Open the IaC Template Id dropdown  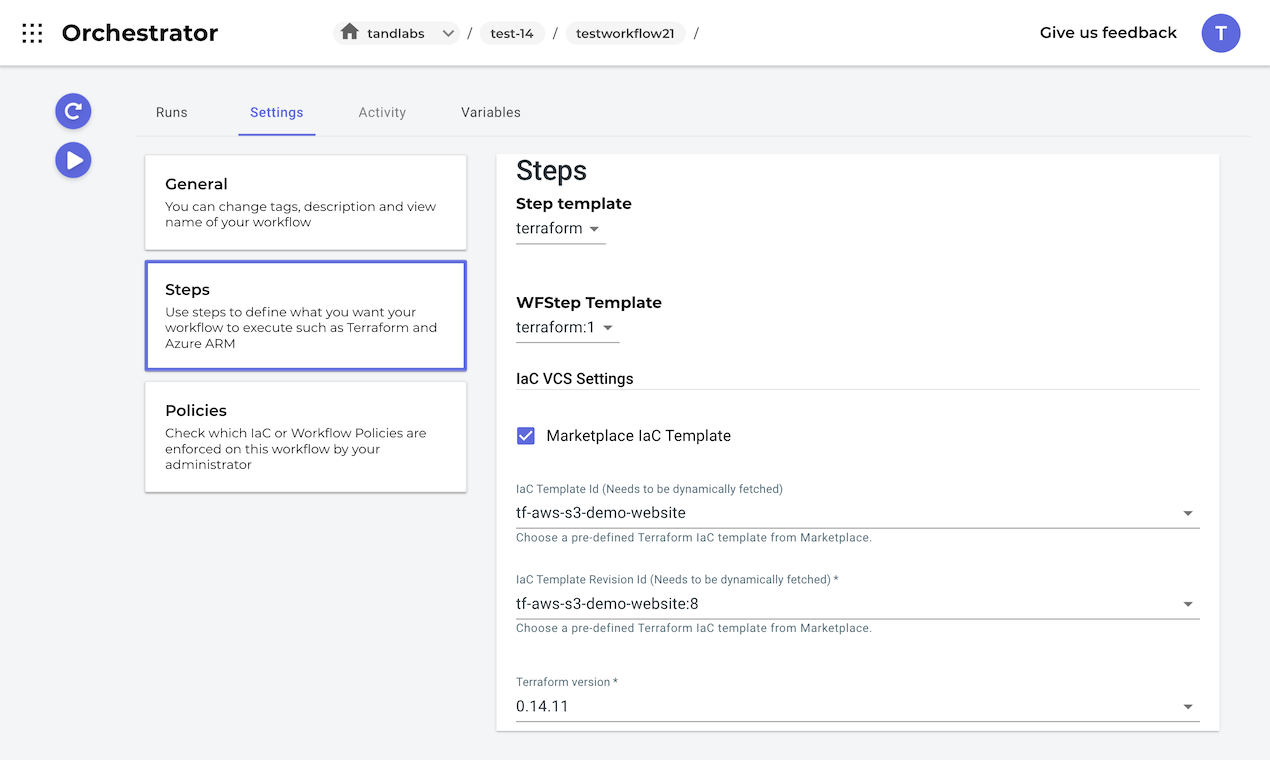tap(857, 513)
